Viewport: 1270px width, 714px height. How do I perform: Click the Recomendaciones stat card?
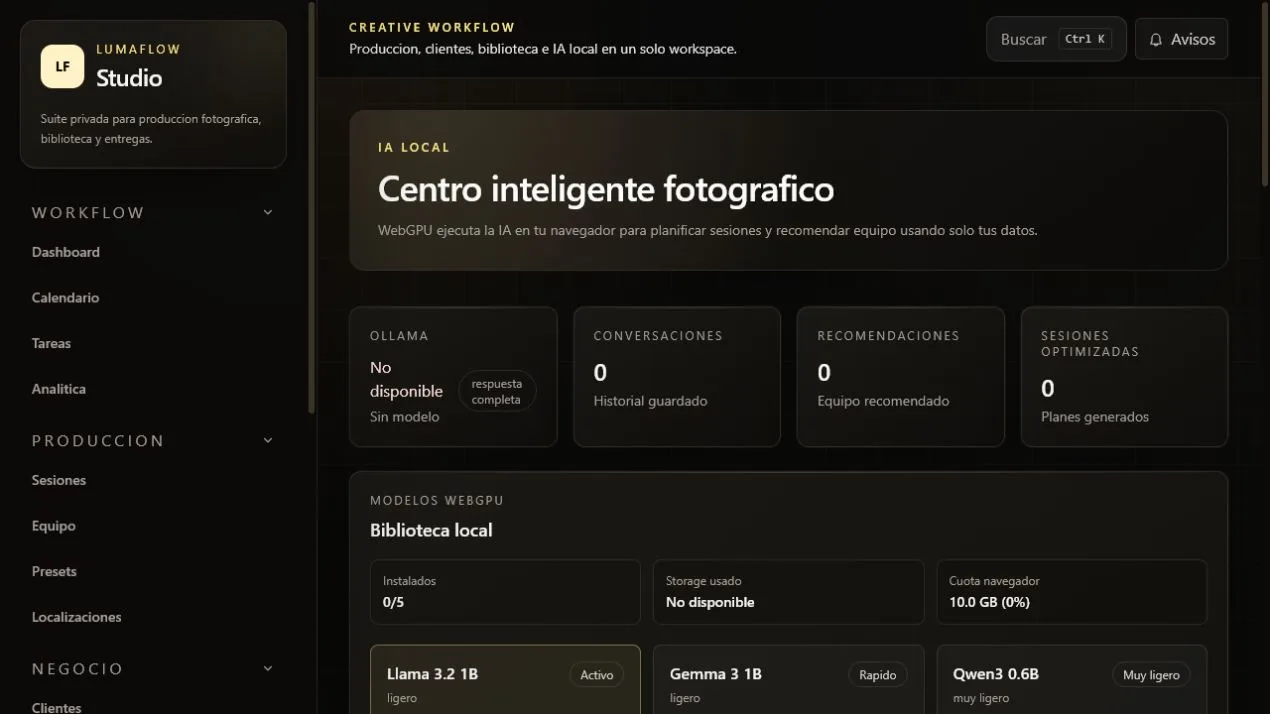click(901, 376)
